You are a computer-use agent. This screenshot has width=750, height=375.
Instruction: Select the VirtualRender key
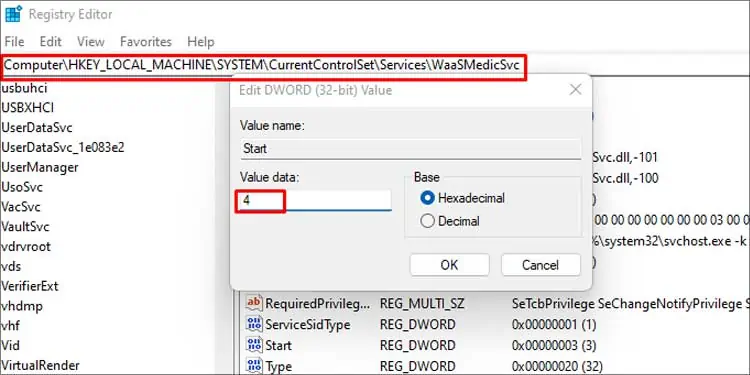(x=40, y=365)
